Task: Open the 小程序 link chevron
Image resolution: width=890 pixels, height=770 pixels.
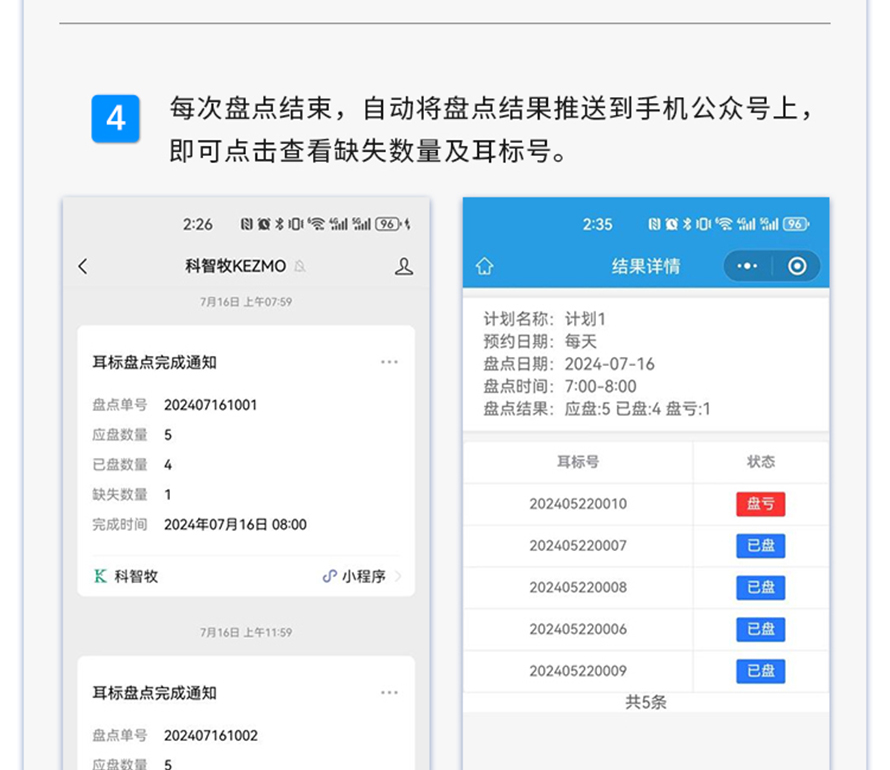Action: [x=399, y=577]
